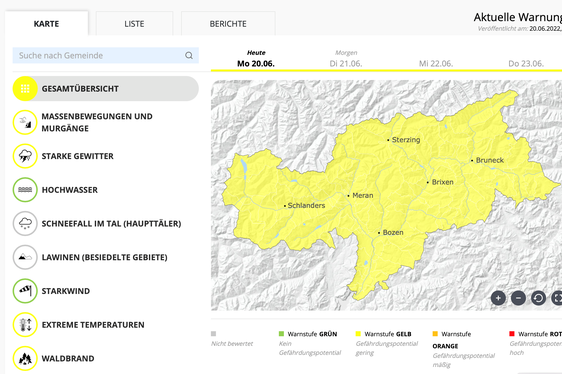The width and height of the screenshot is (562, 374).
Task: Open the Gesamtübersicht grid icon
Action: tap(25, 89)
